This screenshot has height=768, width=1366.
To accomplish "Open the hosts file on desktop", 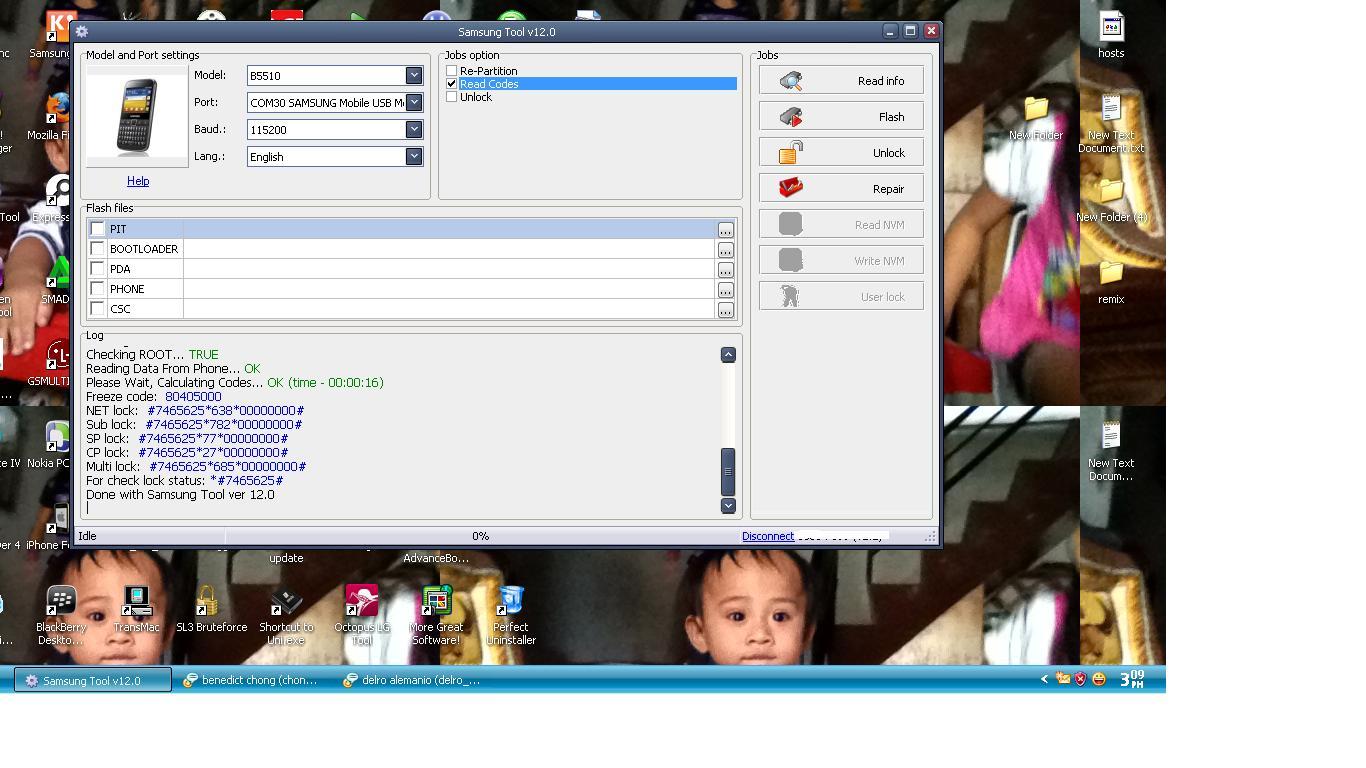I will [x=1111, y=35].
